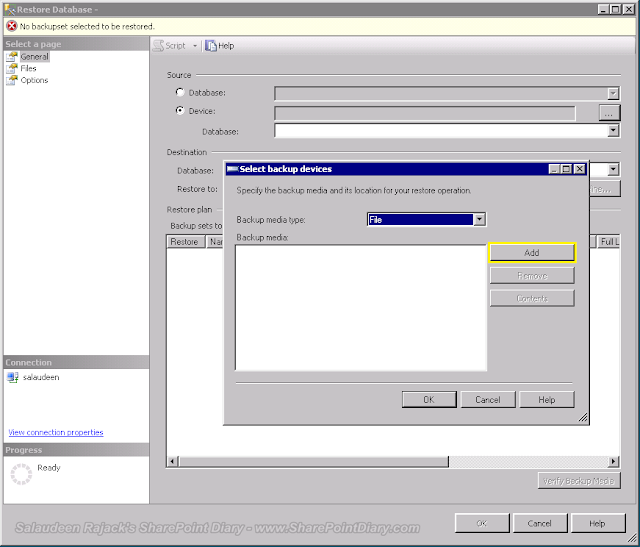Click the Restore Database bottom Help button
Screen dimensions: 640x547
(598, 523)
